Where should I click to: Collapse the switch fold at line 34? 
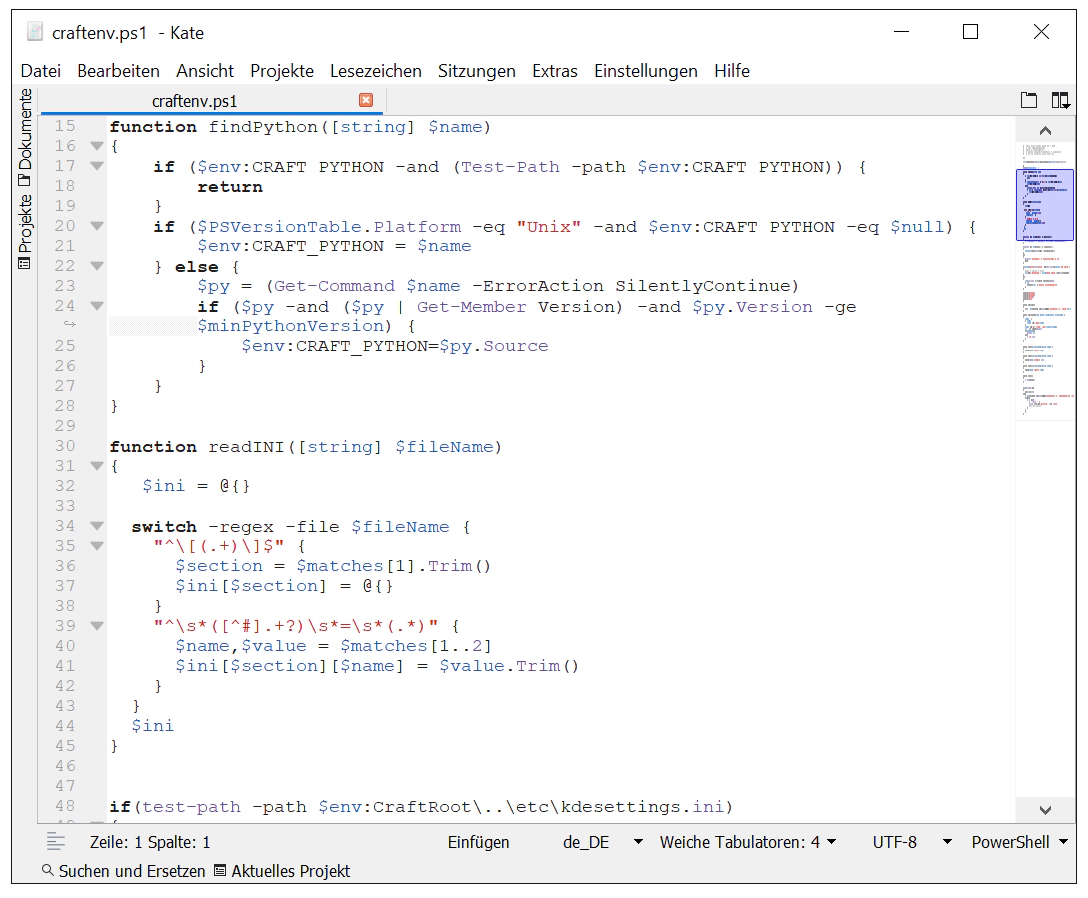coord(97,526)
